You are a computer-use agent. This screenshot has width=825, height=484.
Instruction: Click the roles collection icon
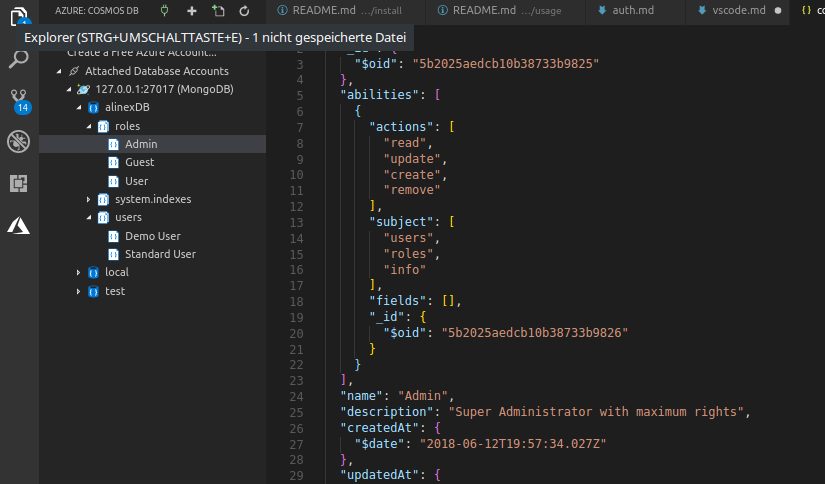tap(103, 126)
